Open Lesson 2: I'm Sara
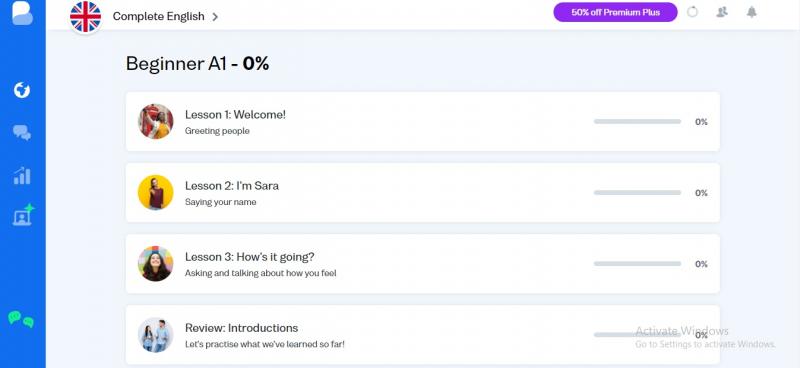Image resolution: width=800 pixels, height=368 pixels. [422, 192]
